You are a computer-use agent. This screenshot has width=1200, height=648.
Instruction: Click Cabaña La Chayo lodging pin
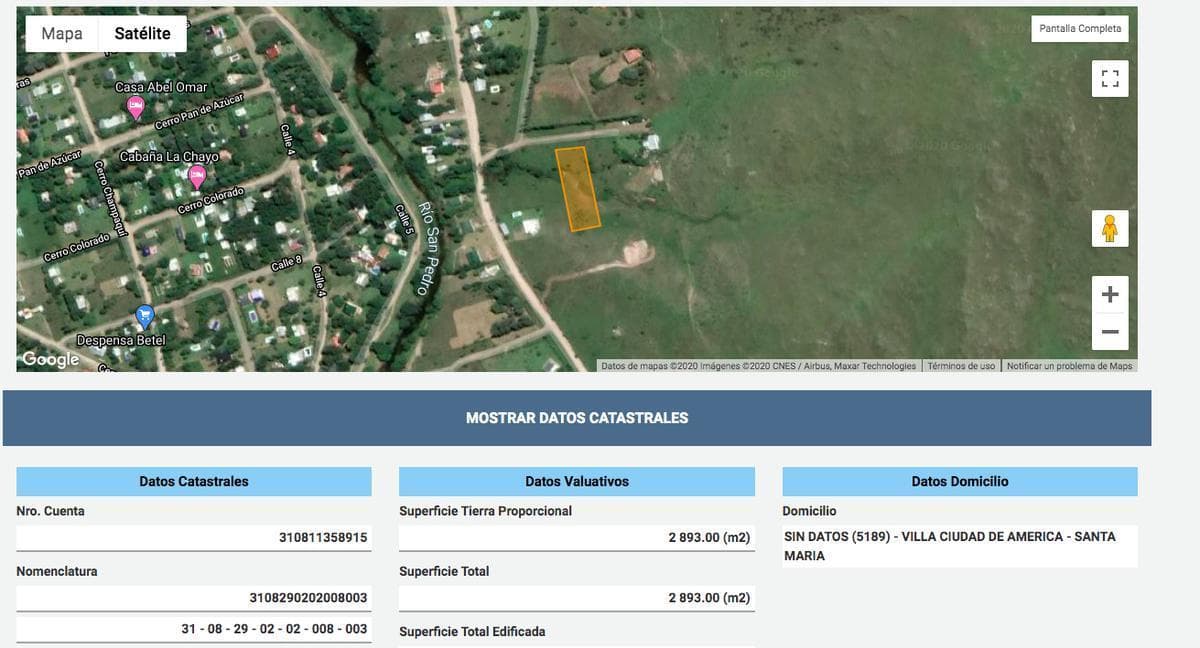(x=197, y=176)
